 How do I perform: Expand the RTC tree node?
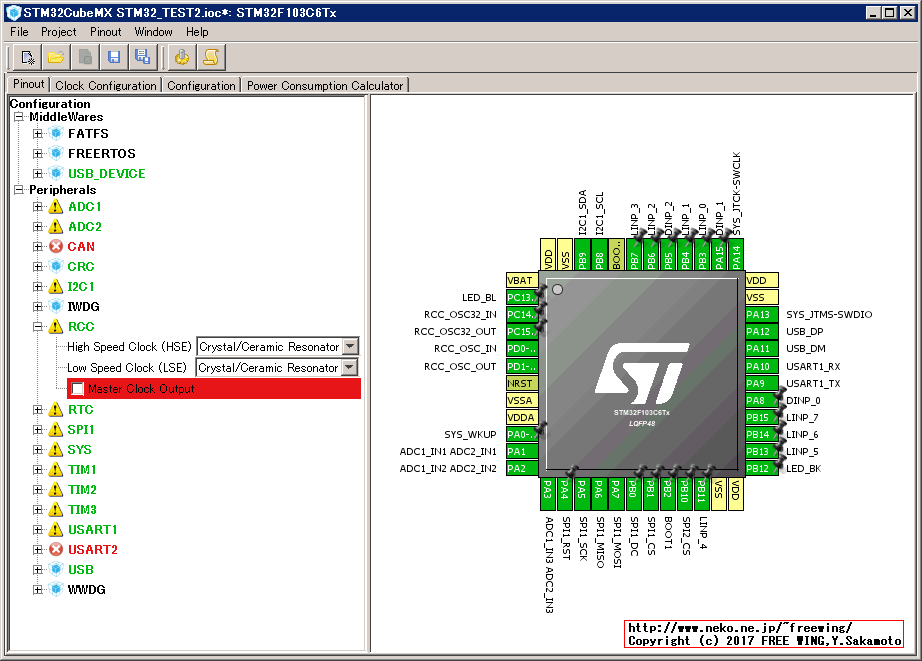click(x=38, y=409)
